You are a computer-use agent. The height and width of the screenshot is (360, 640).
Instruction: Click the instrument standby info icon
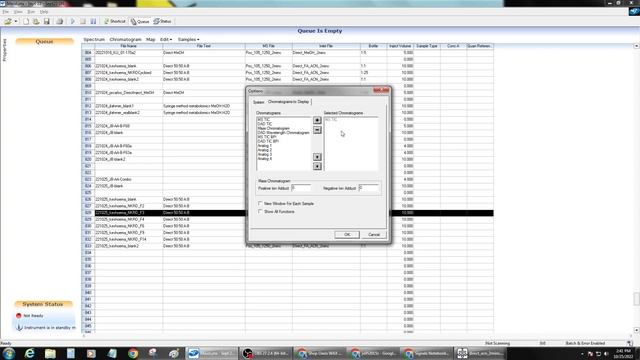[x=19, y=327]
